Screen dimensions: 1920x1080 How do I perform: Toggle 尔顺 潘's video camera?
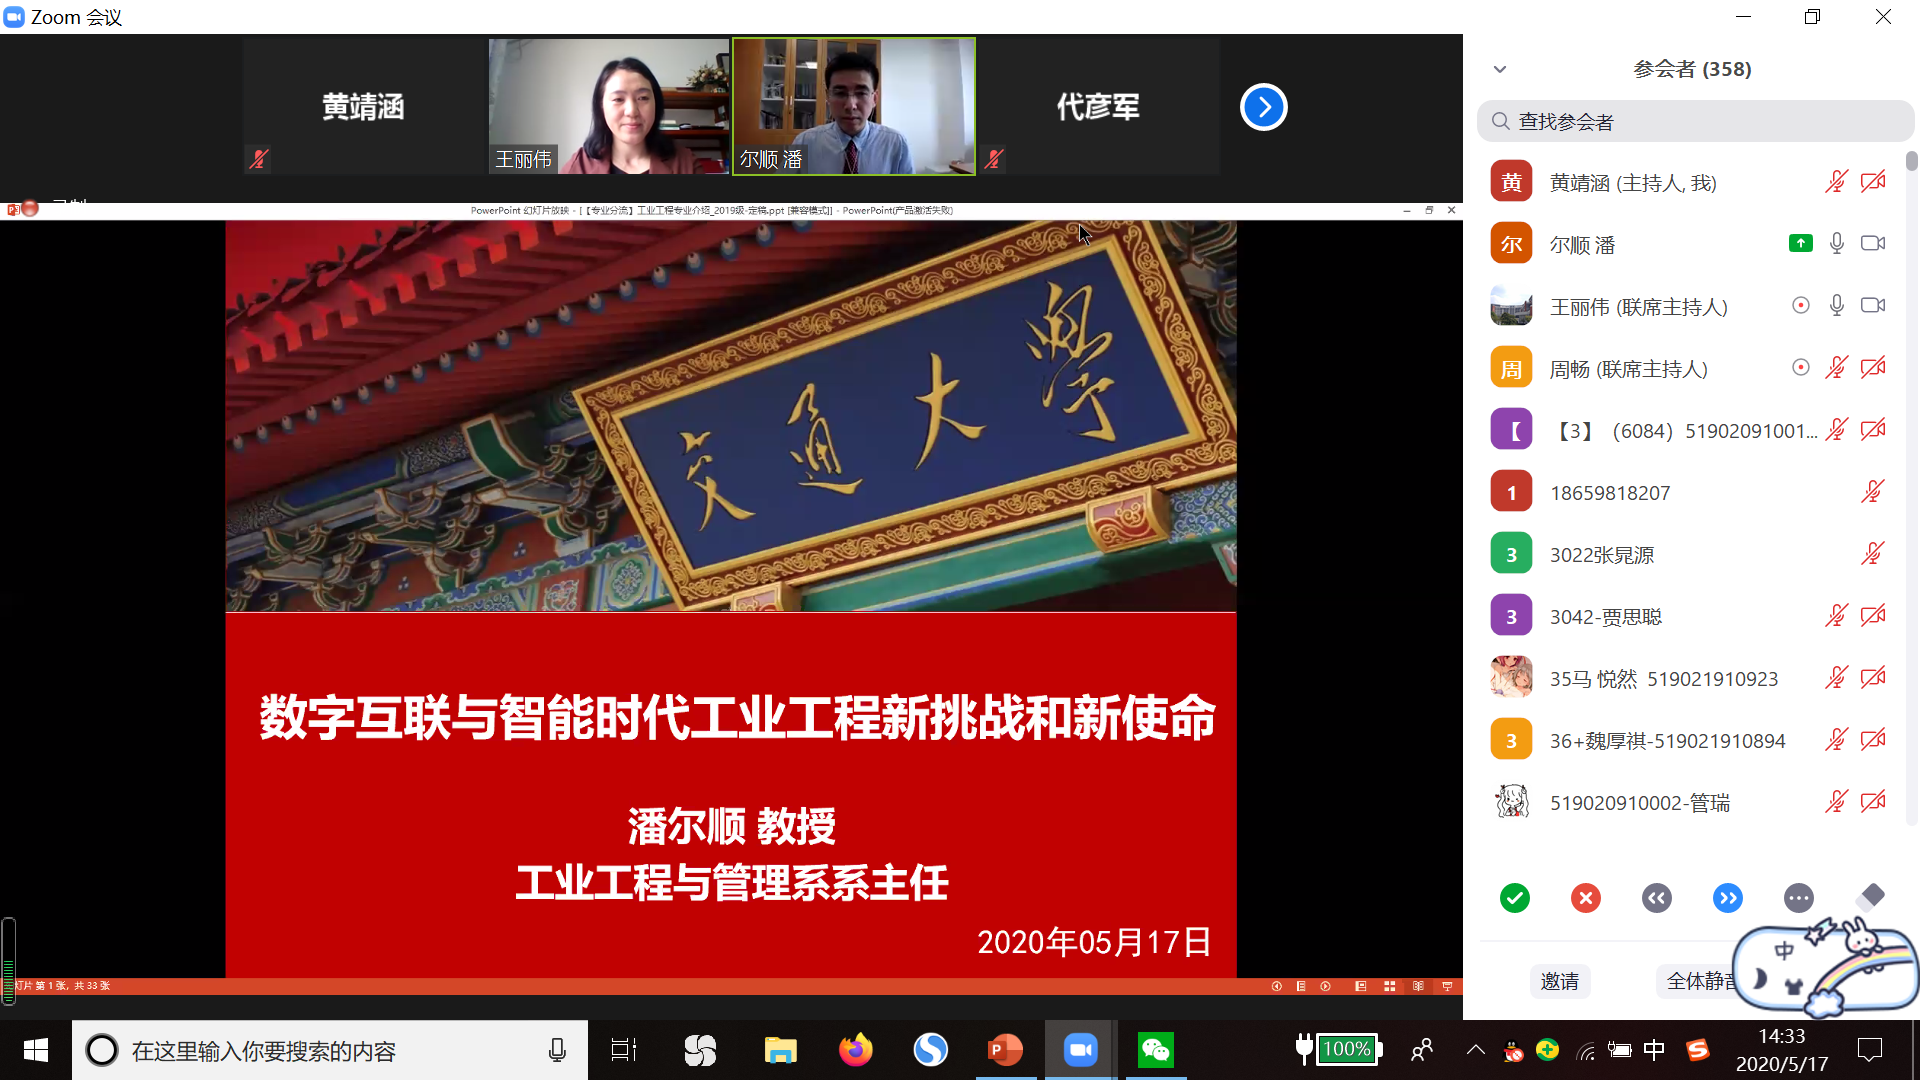tap(1872, 243)
